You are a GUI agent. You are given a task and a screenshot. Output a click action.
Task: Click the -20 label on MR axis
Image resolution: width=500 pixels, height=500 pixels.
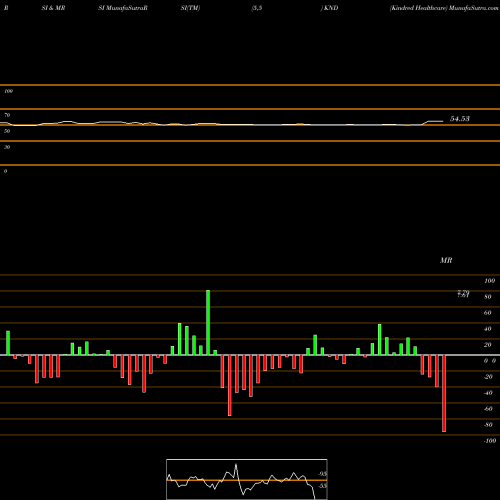pyautogui.click(x=488, y=377)
